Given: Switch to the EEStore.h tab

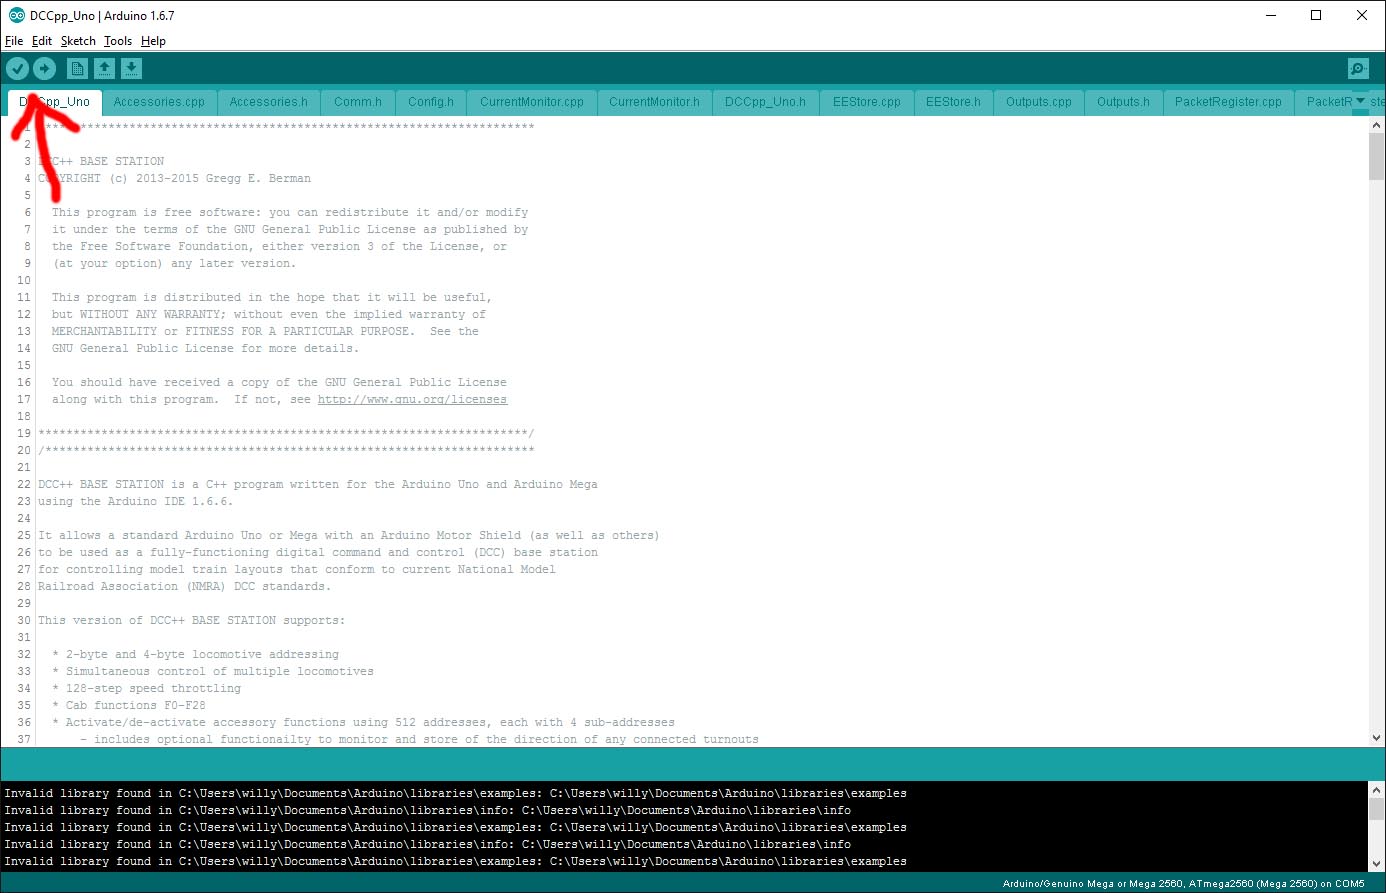Looking at the screenshot, I should pyautogui.click(x=953, y=102).
